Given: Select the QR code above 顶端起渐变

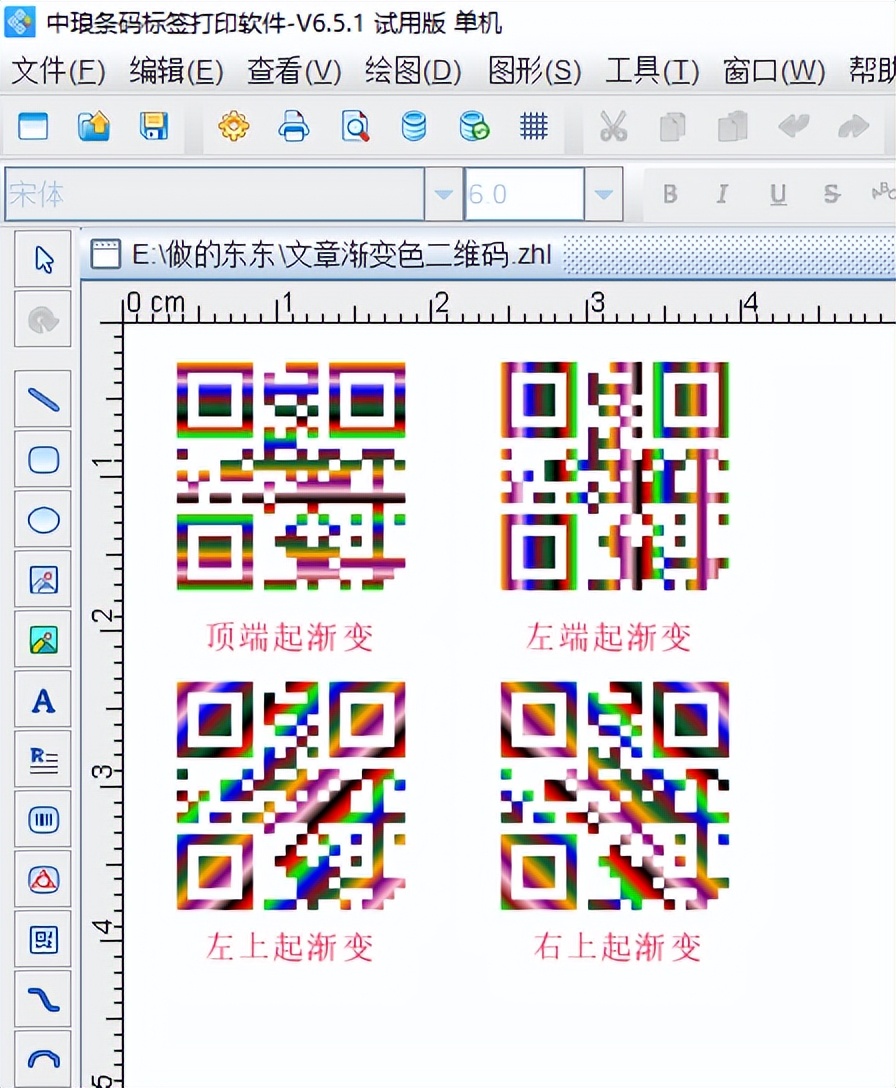Looking at the screenshot, I should pos(290,476).
